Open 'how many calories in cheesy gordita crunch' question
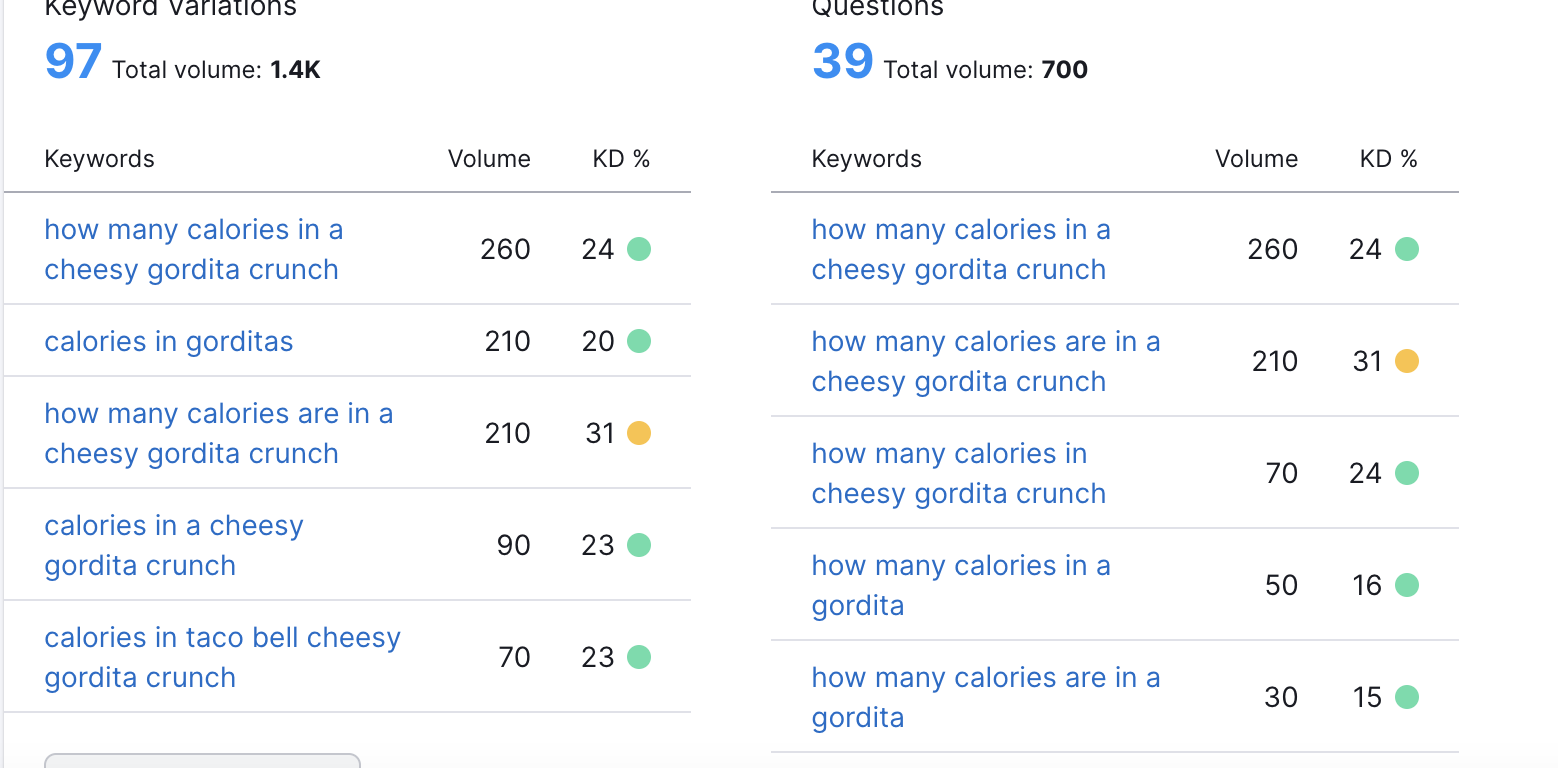The height and width of the screenshot is (768, 1558). click(x=957, y=473)
